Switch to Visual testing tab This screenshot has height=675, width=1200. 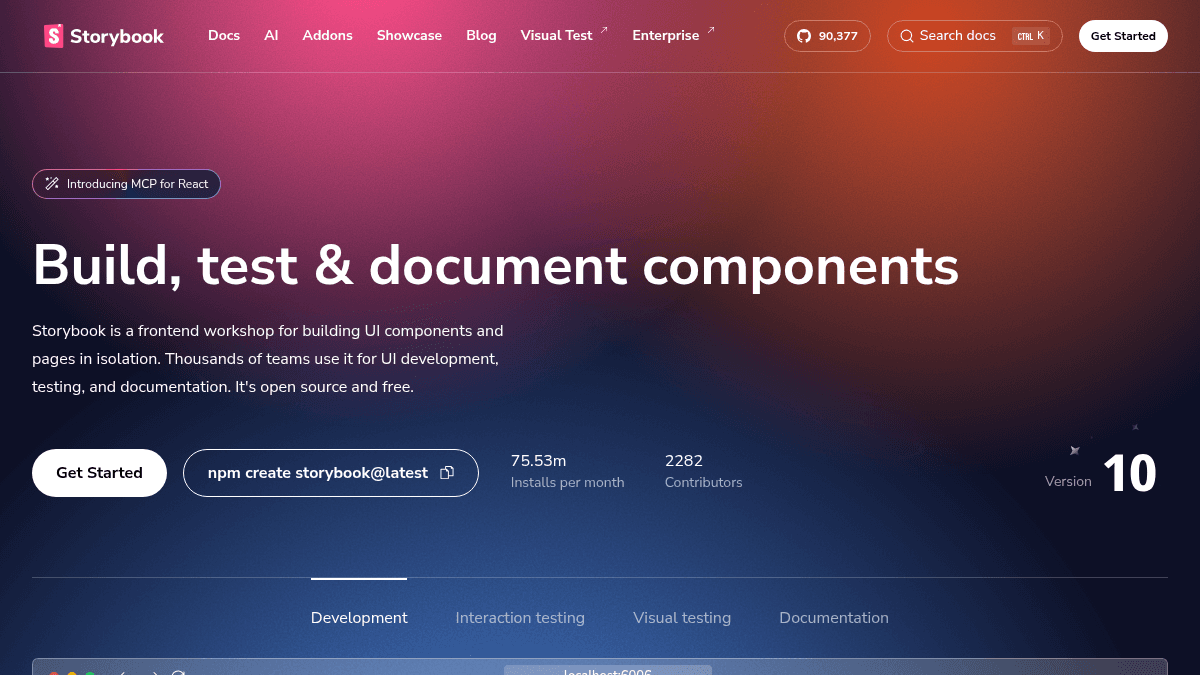click(682, 617)
